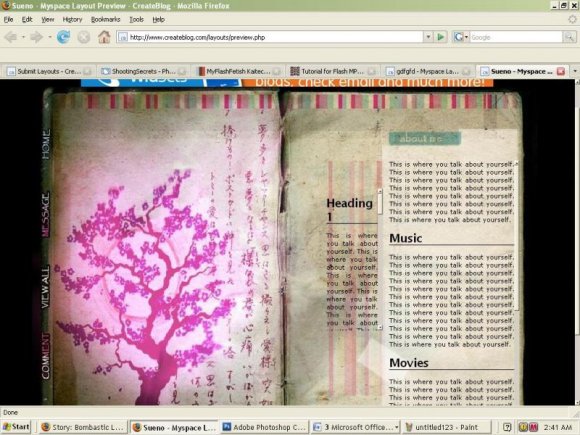Click the search magnifier icon

click(569, 37)
